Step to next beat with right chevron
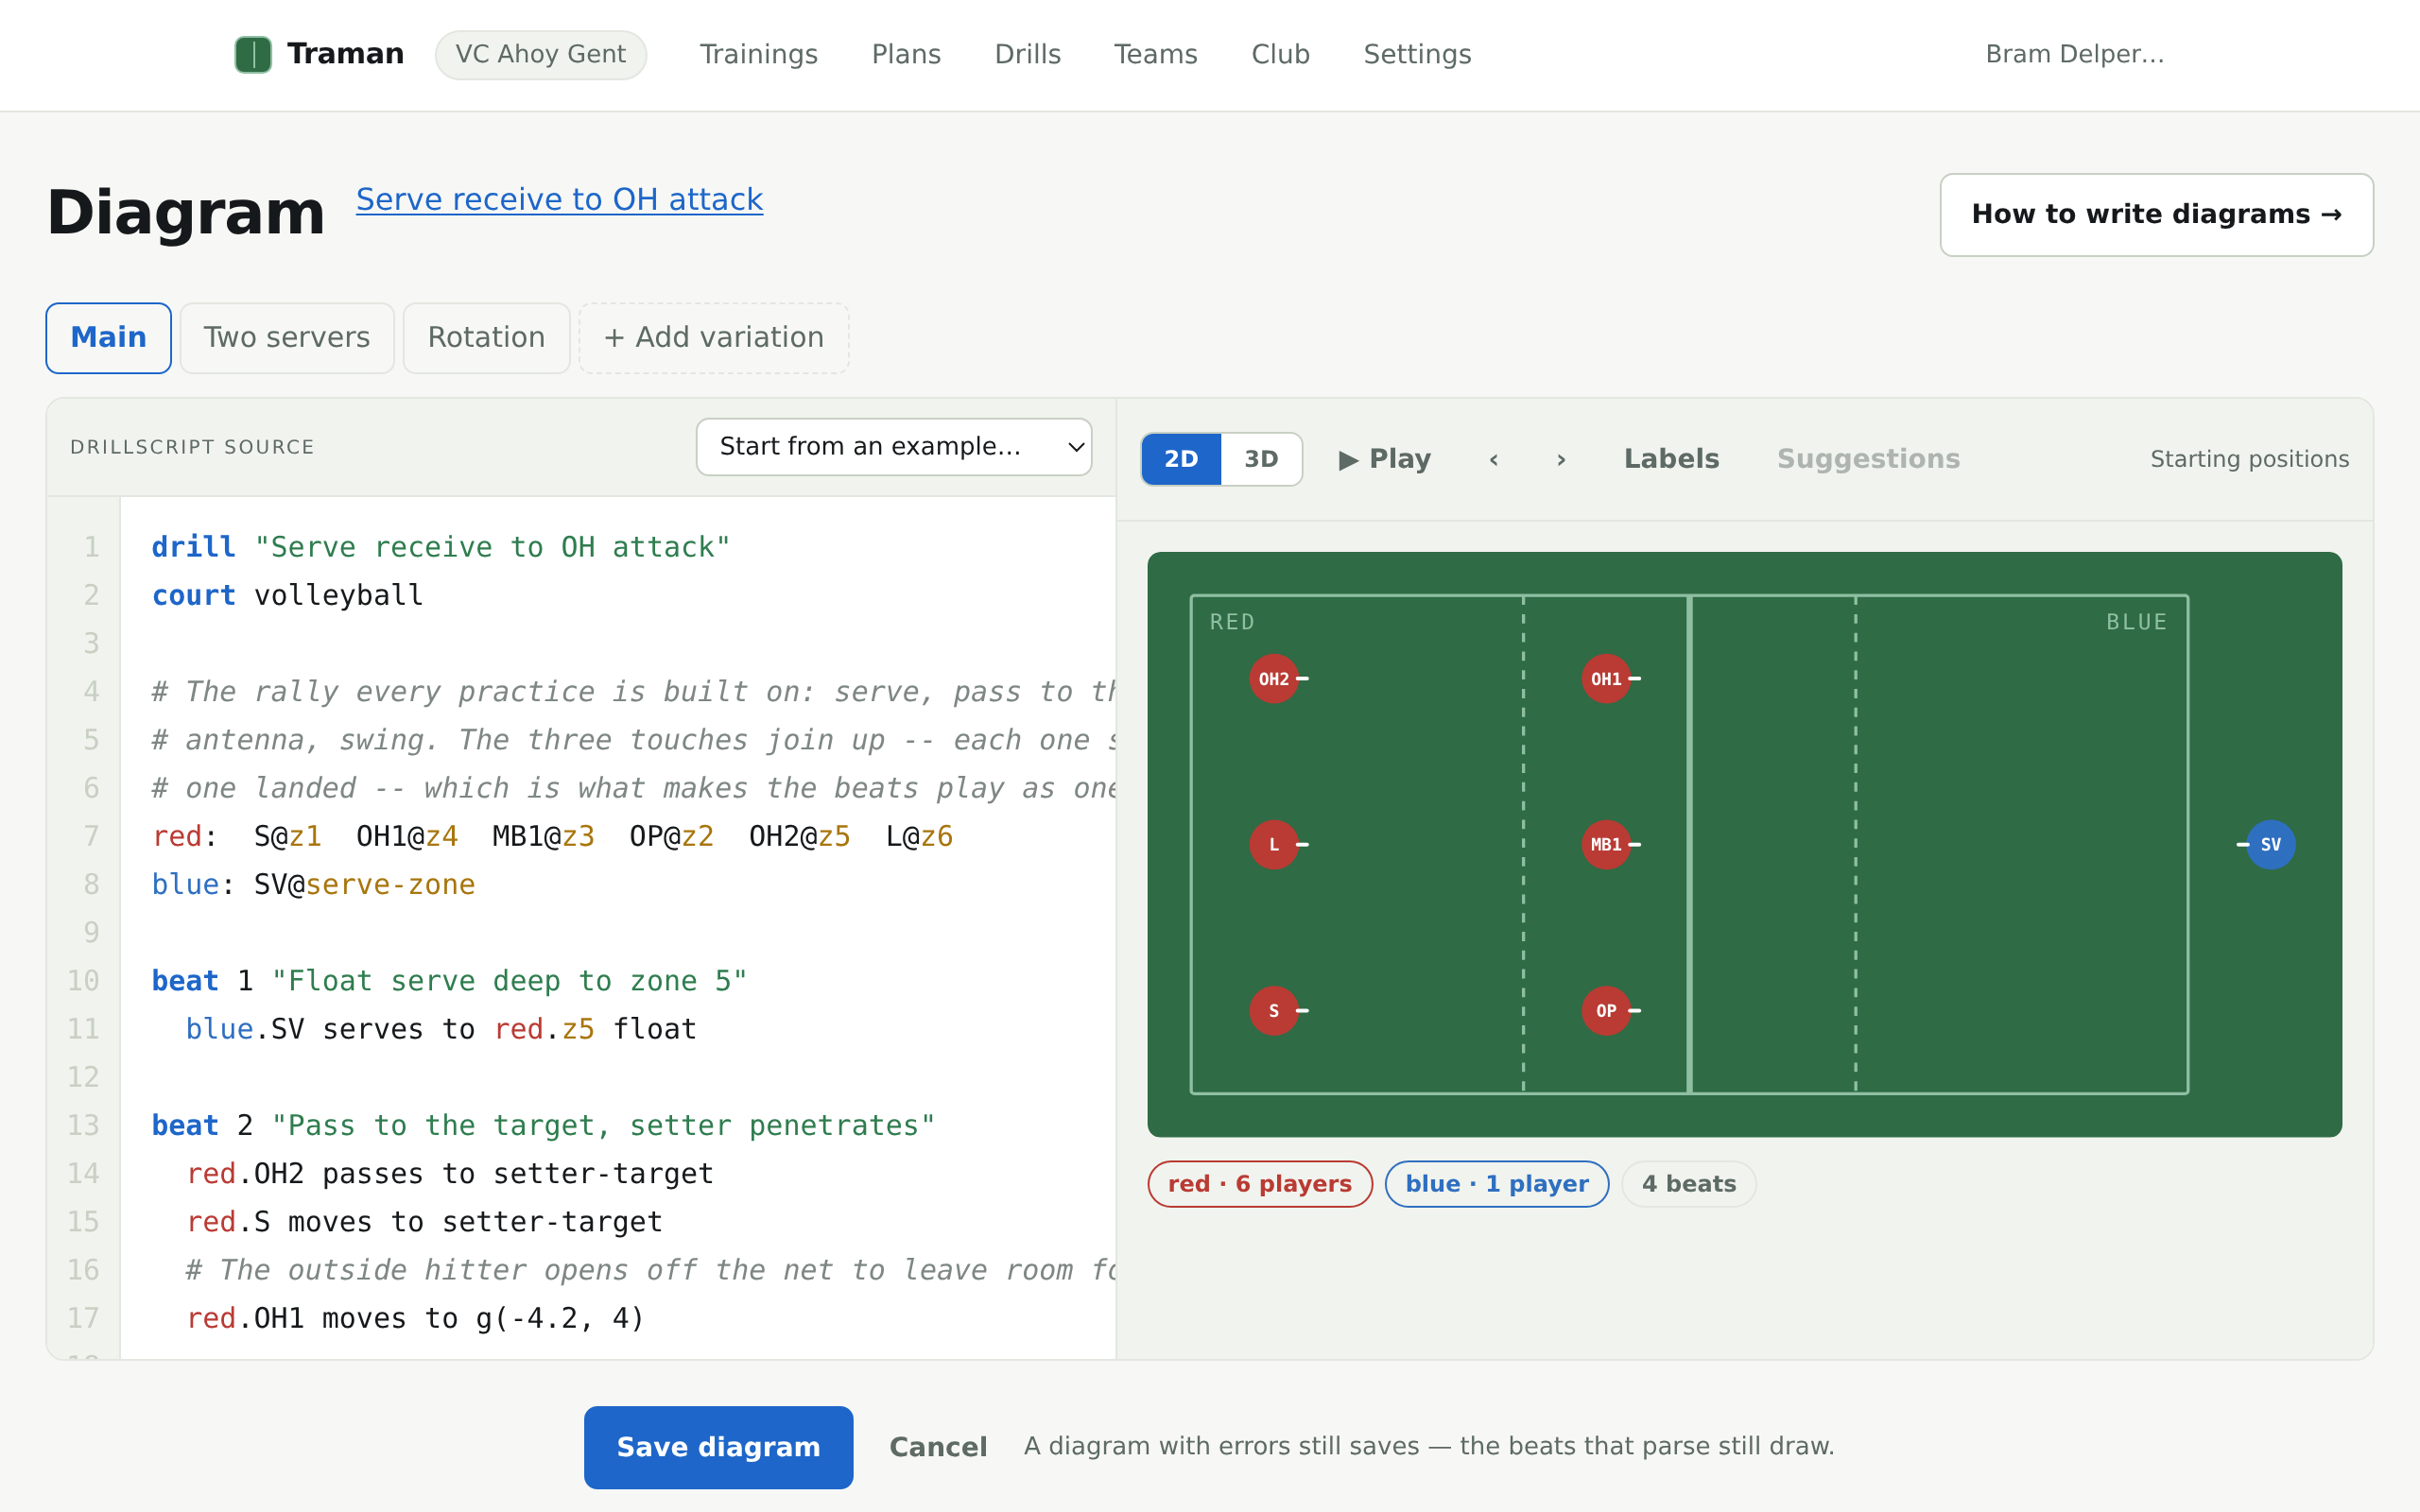Screen dimensions: 2420x1512 [1561, 459]
